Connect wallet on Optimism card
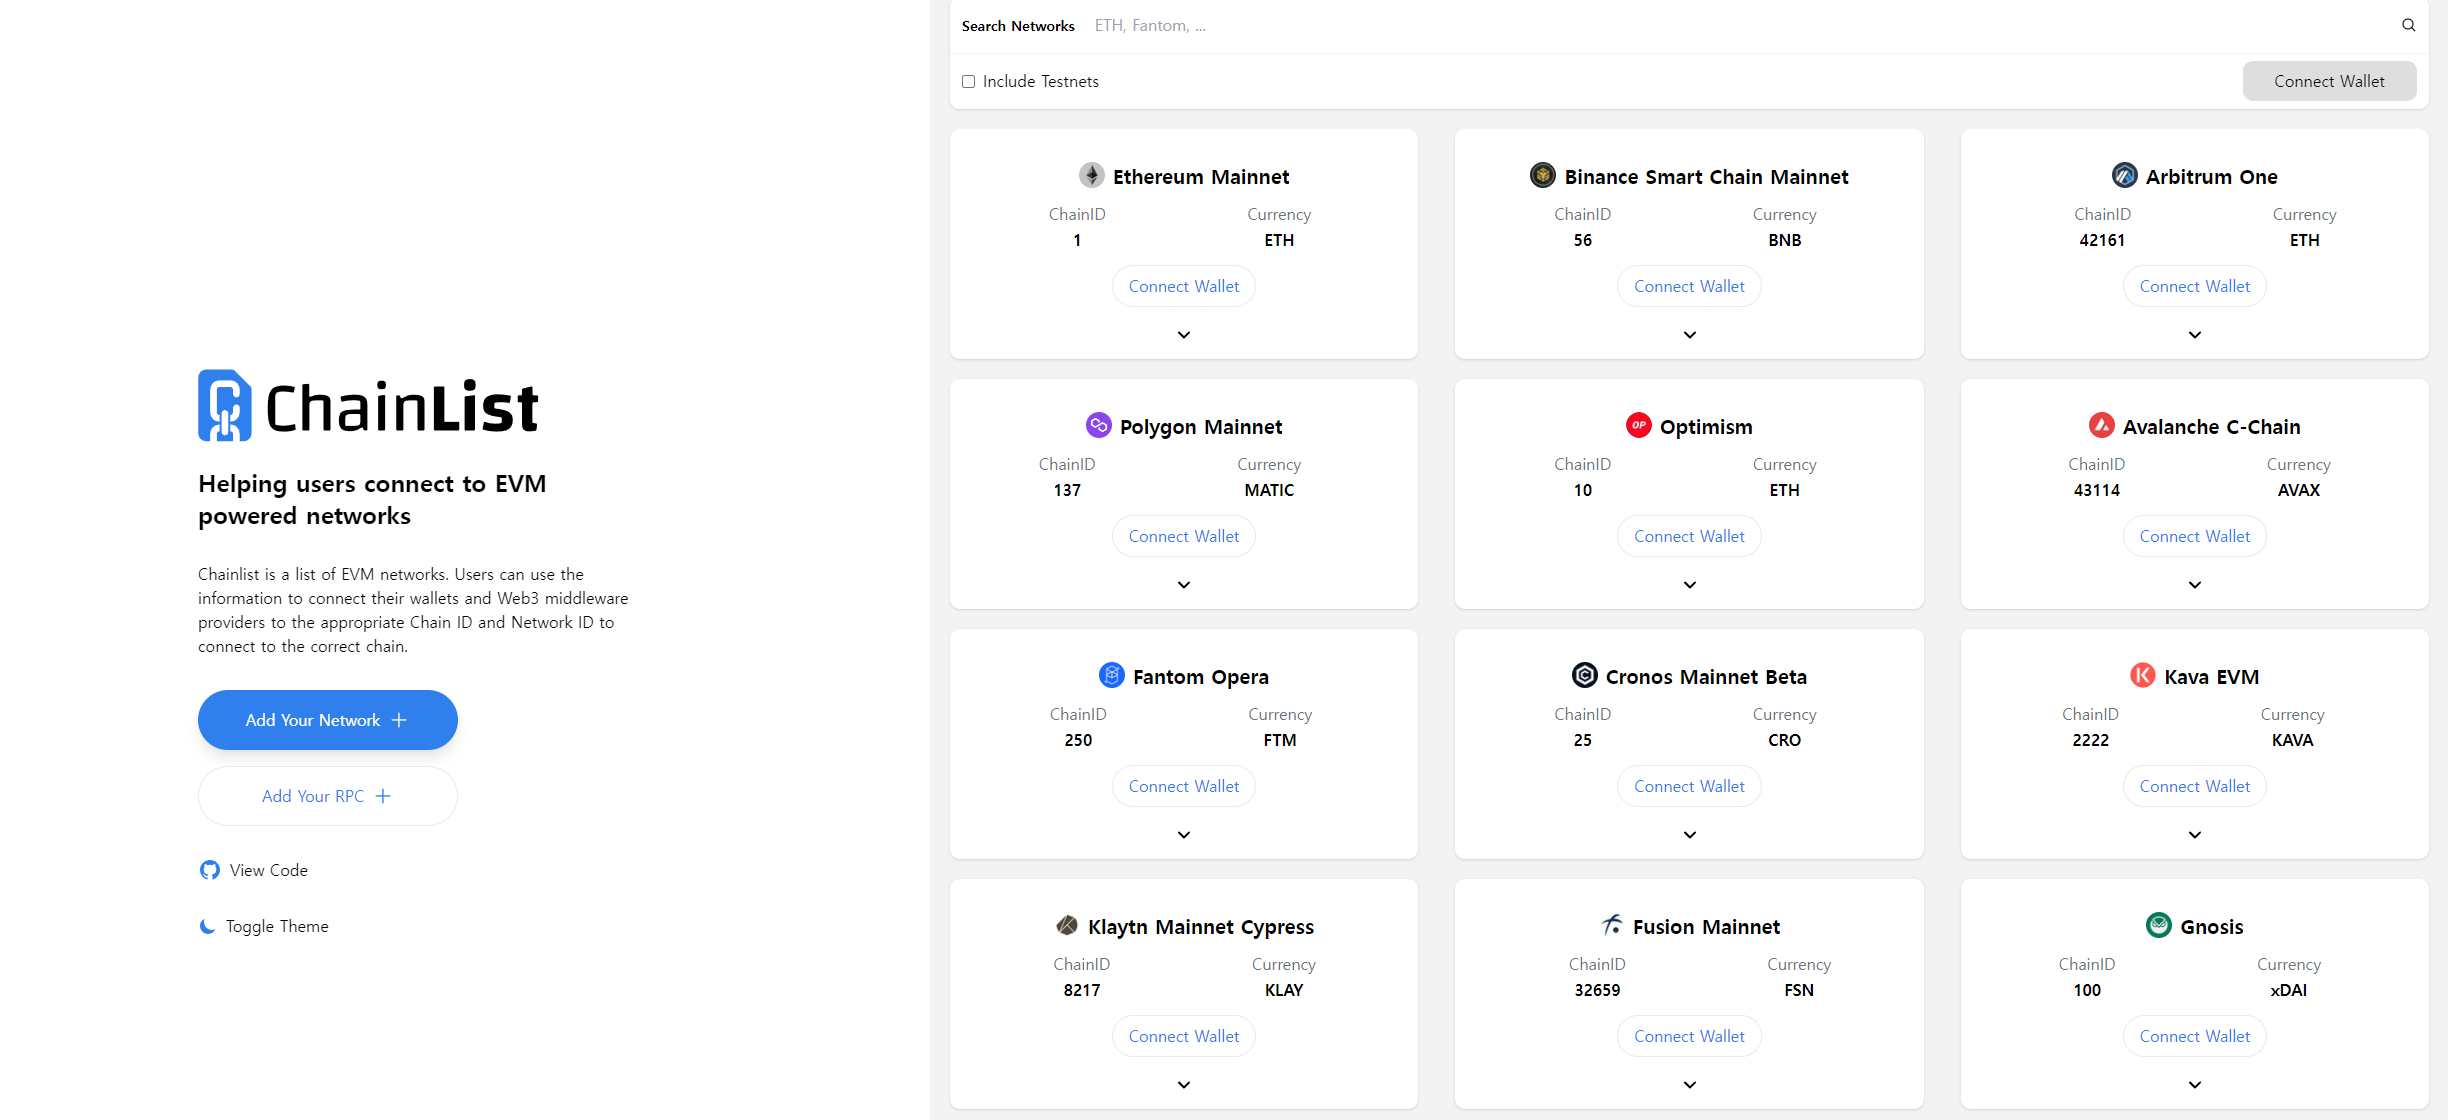 tap(1690, 536)
